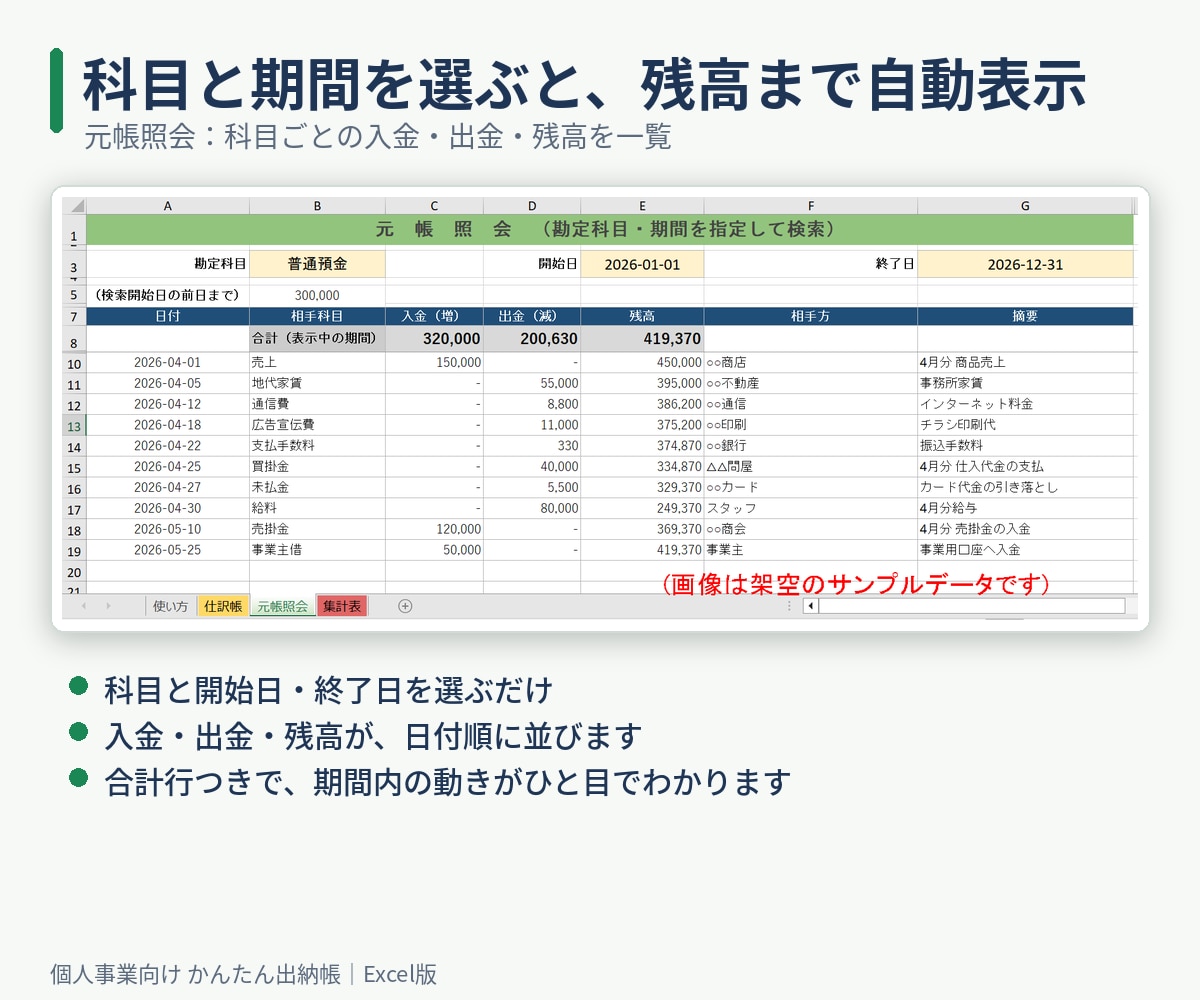
Task: Click the date cell 2026-04-01
Action: tap(168, 363)
